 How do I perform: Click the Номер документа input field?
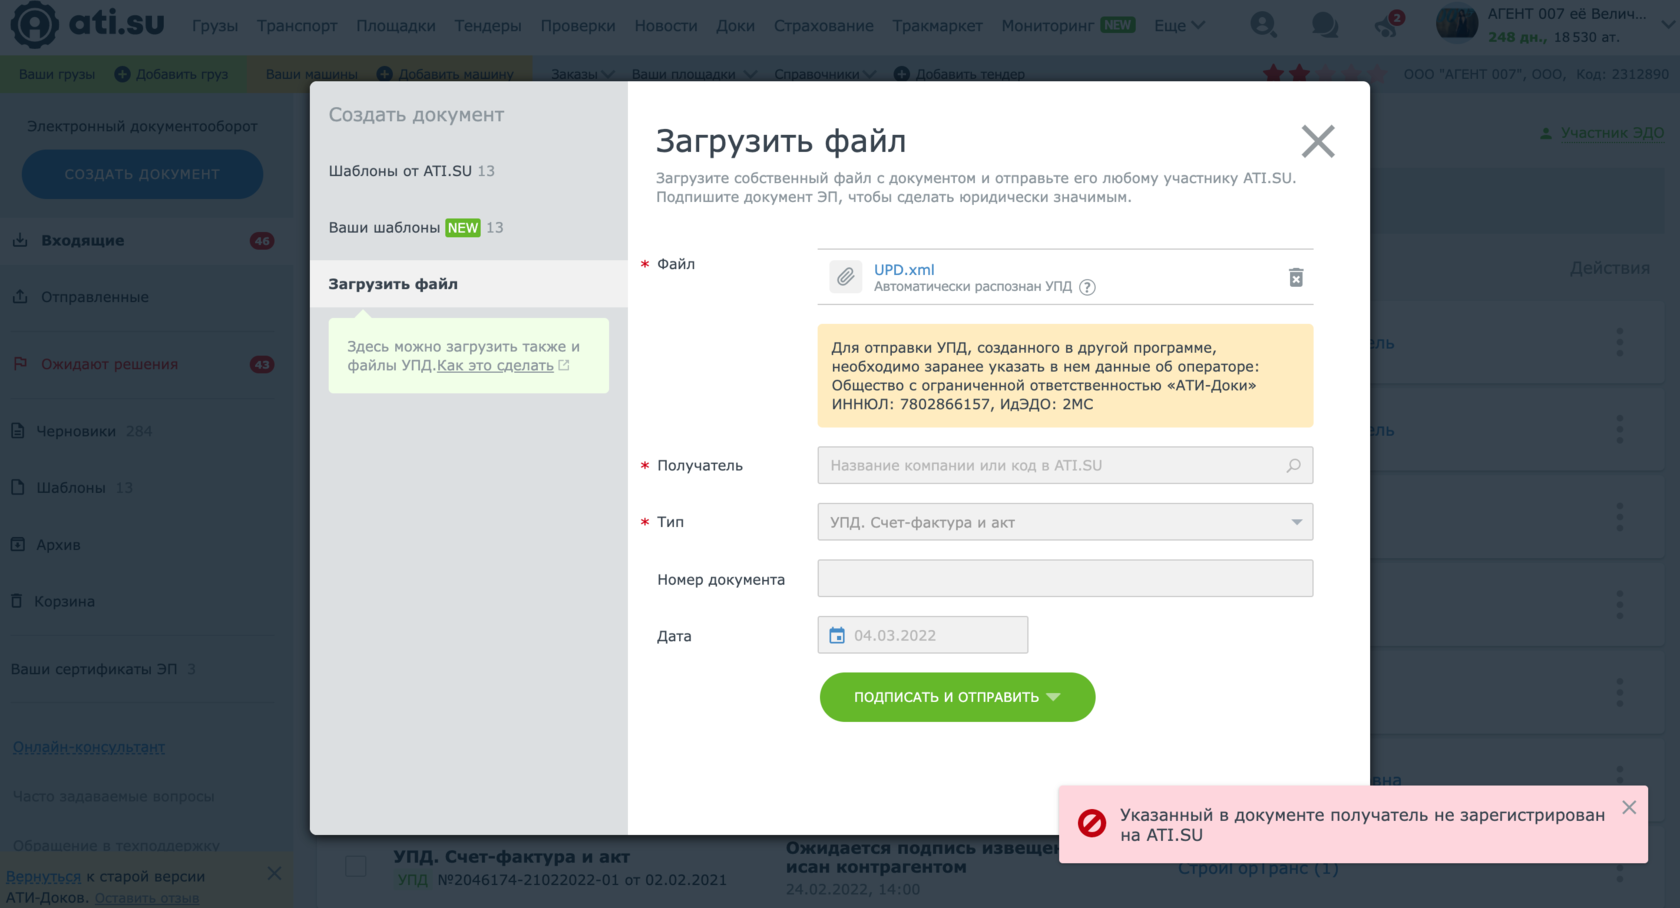[1065, 578]
